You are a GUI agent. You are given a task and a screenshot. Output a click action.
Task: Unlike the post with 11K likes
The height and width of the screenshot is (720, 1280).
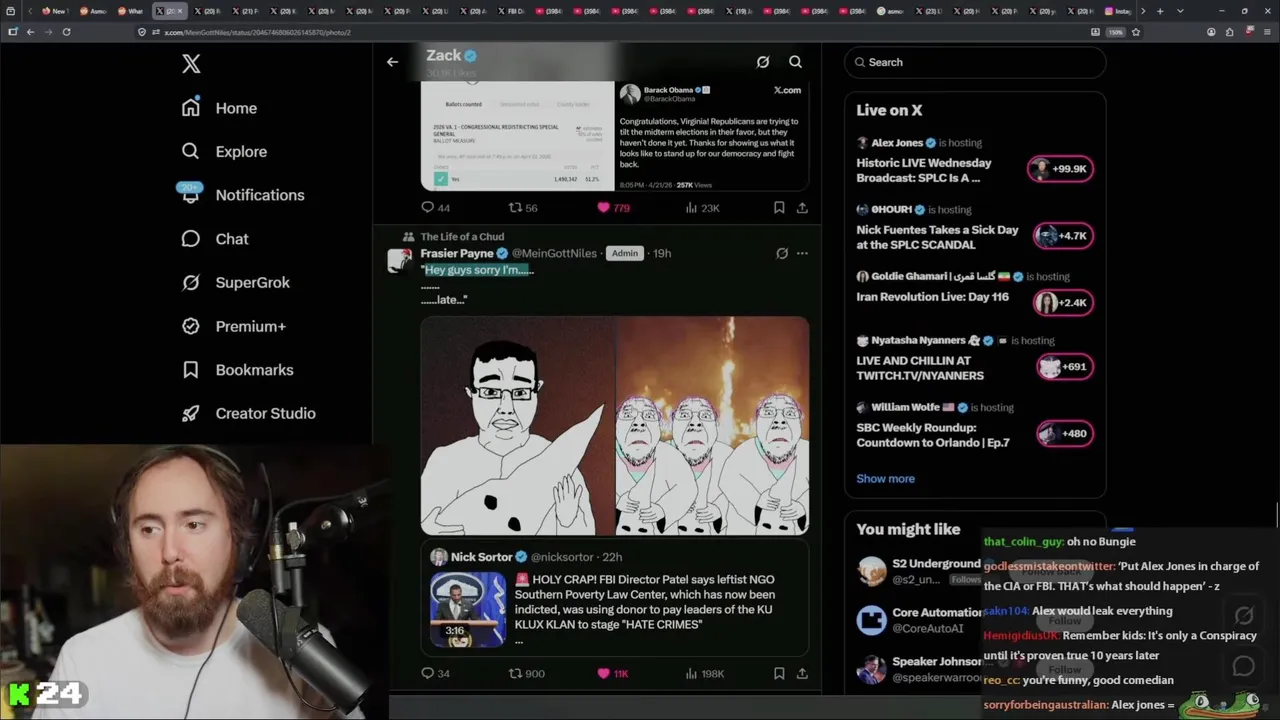click(612, 674)
